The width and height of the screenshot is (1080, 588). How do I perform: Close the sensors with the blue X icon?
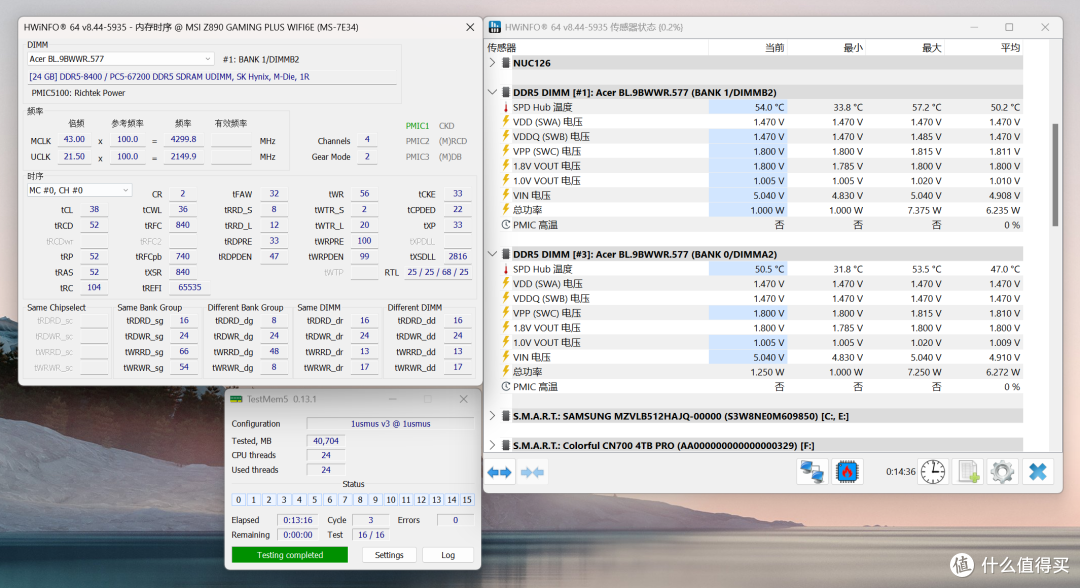(1037, 472)
